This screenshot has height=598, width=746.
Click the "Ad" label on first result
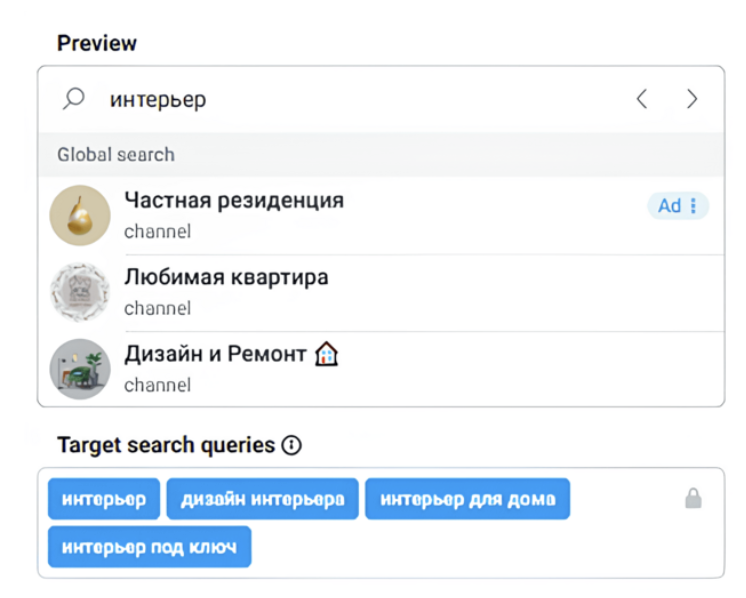click(669, 206)
